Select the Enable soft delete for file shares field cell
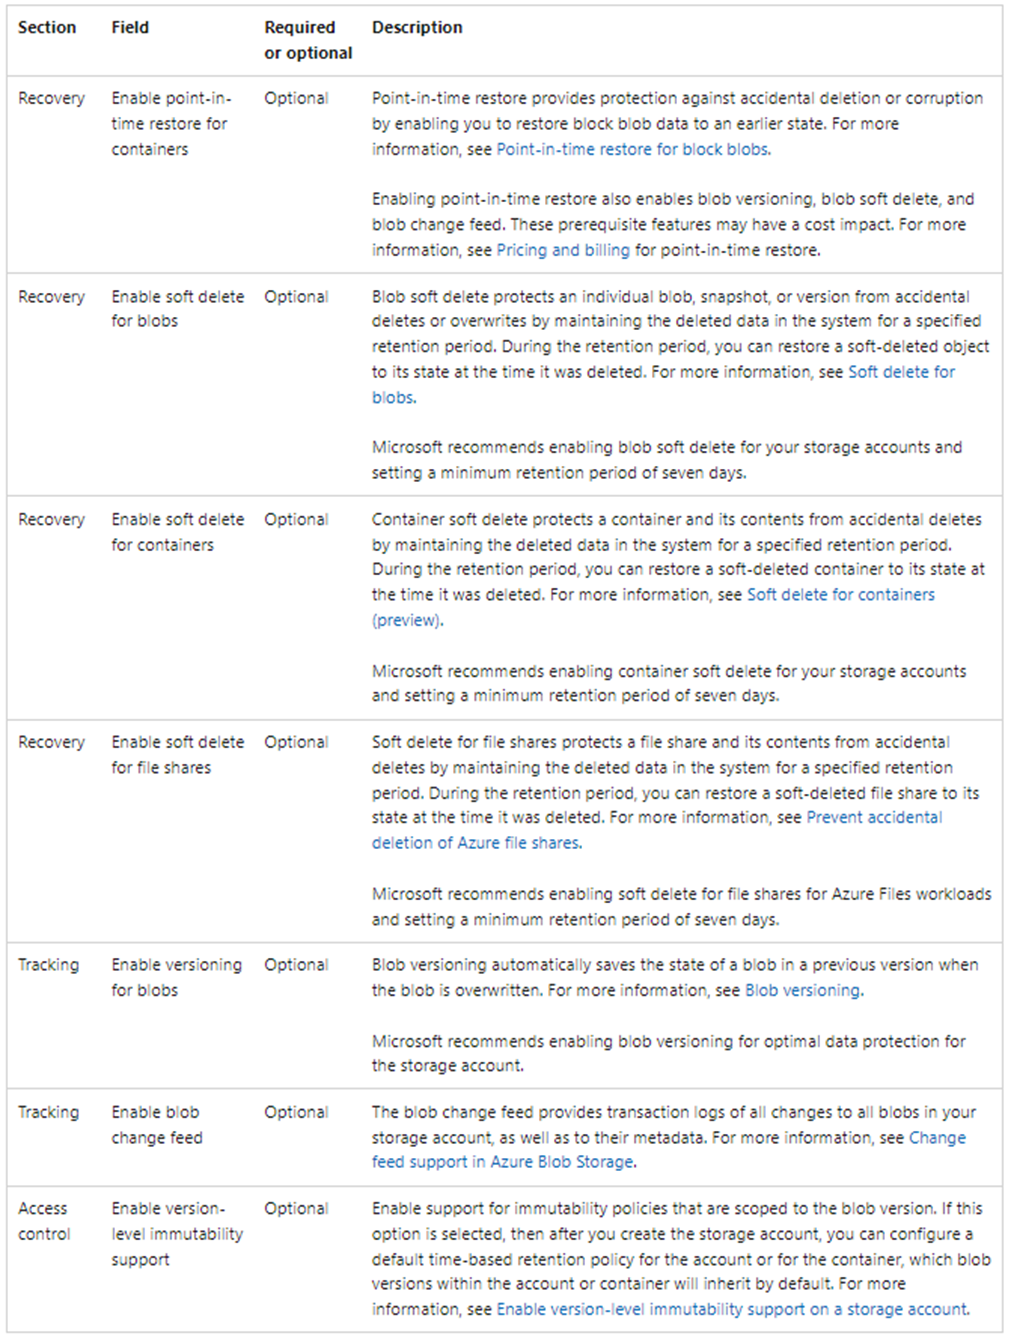The height and width of the screenshot is (1339, 1011). coord(177,755)
